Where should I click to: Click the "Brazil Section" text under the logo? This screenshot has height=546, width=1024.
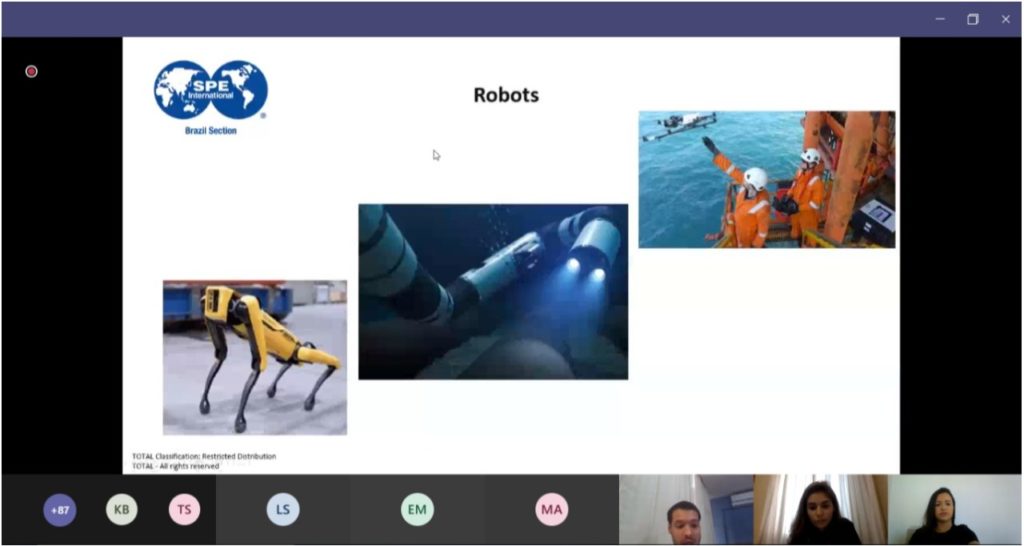point(210,131)
